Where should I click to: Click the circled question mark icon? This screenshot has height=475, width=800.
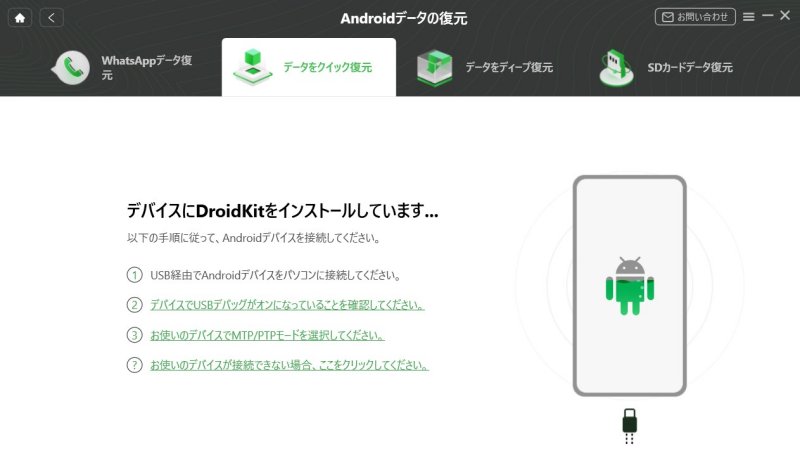(x=134, y=365)
